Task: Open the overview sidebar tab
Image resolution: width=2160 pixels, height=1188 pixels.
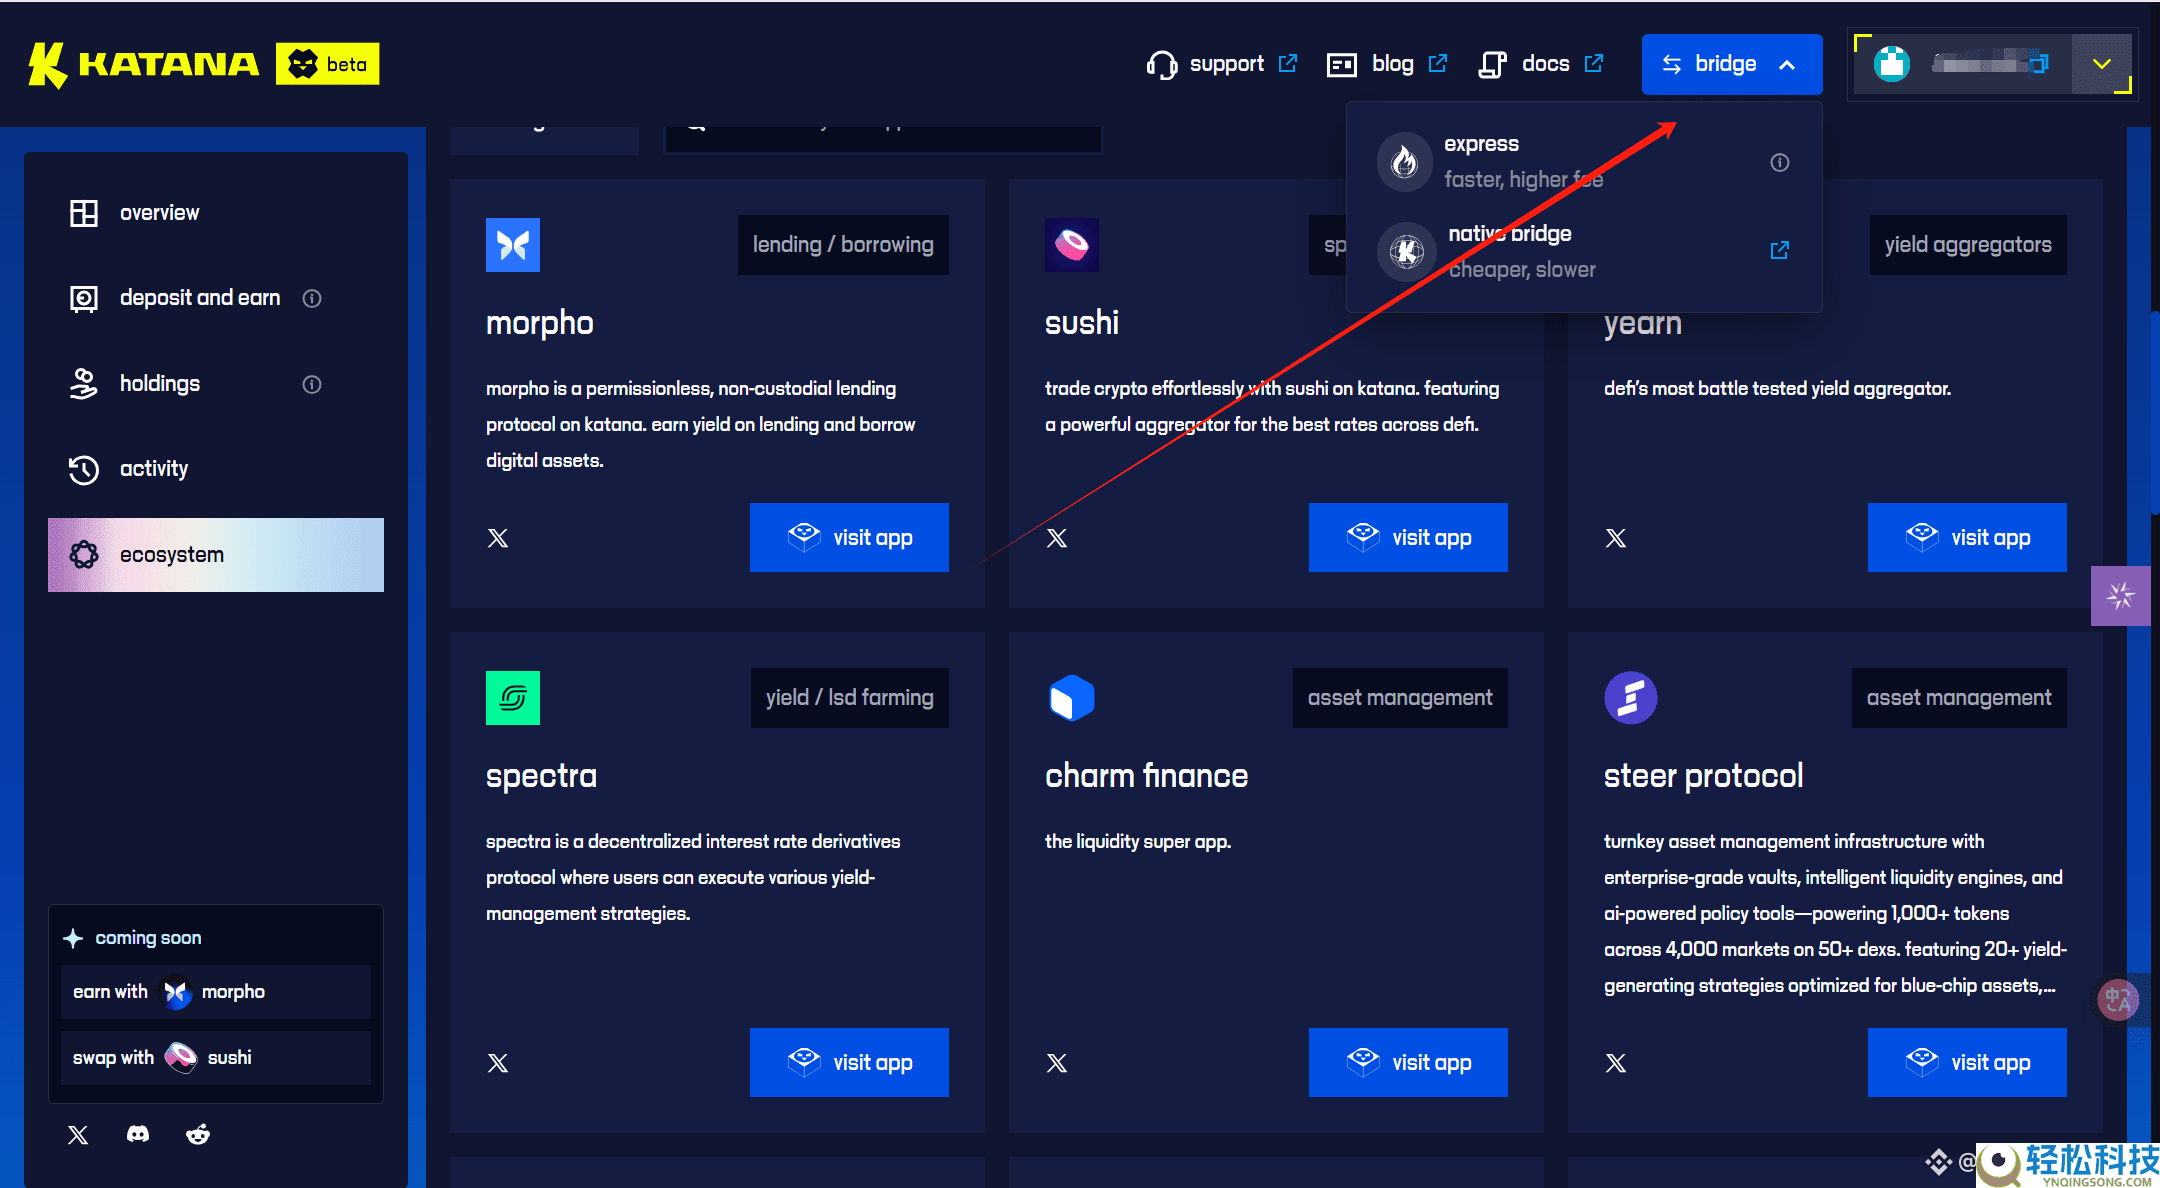Action: [x=159, y=213]
